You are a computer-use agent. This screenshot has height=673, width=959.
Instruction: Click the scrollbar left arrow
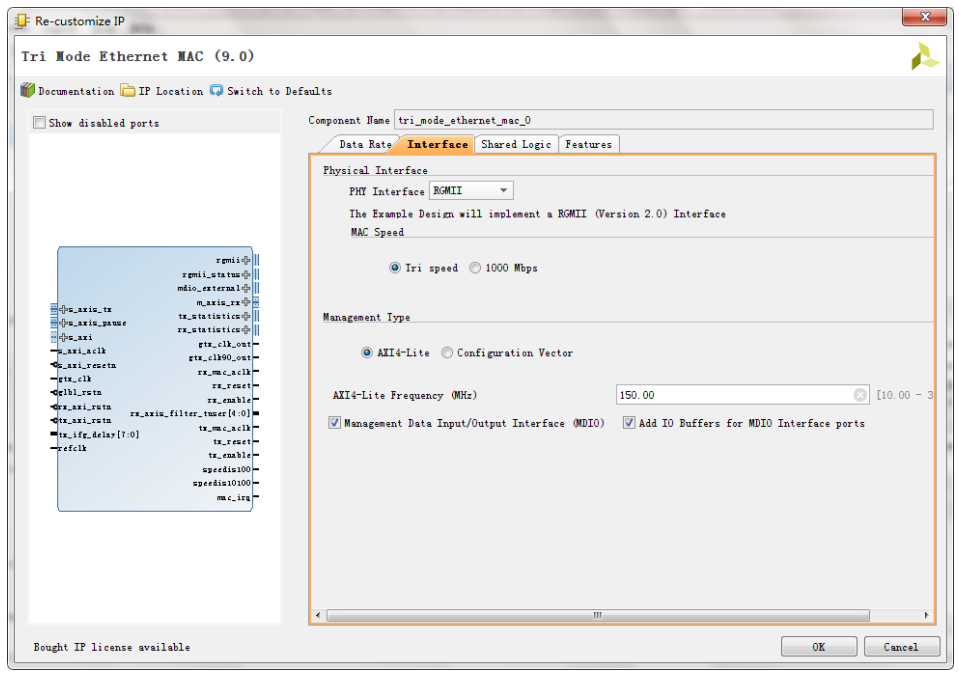tap(317, 615)
